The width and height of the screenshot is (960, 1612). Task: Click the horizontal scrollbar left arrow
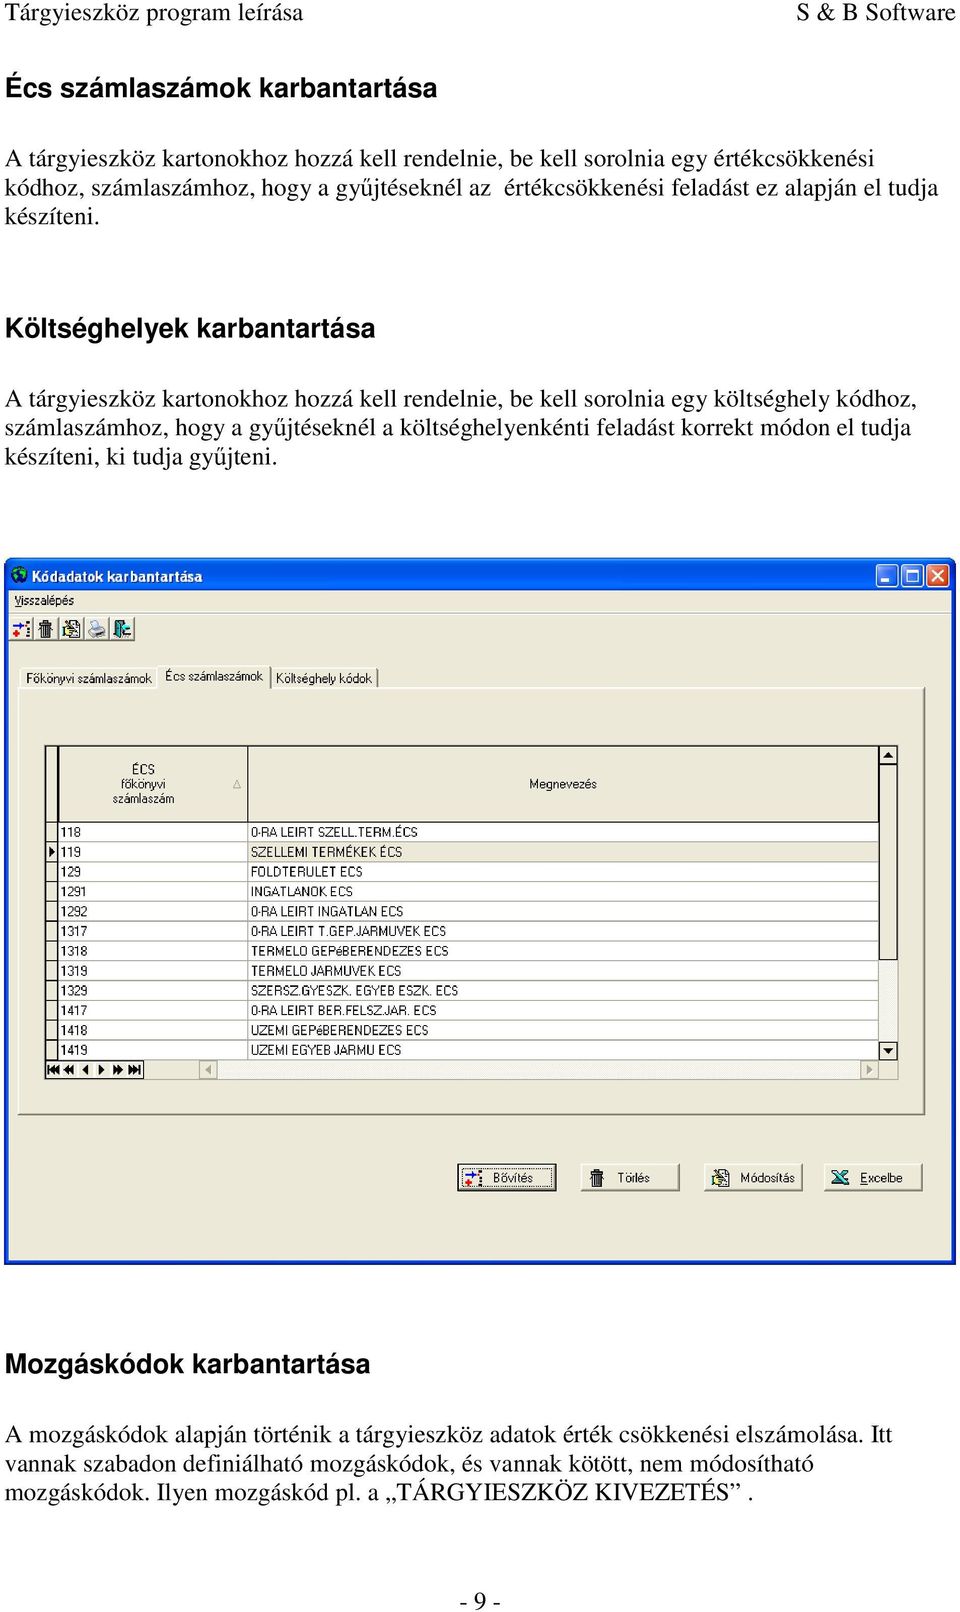208,1070
